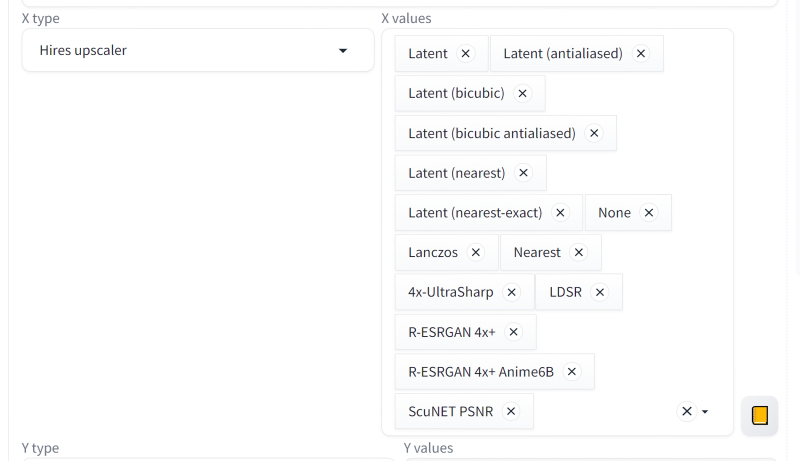Viewport: 800px width, 461px height.
Task: Expand the X values dropdown arrow
Action: (705, 411)
